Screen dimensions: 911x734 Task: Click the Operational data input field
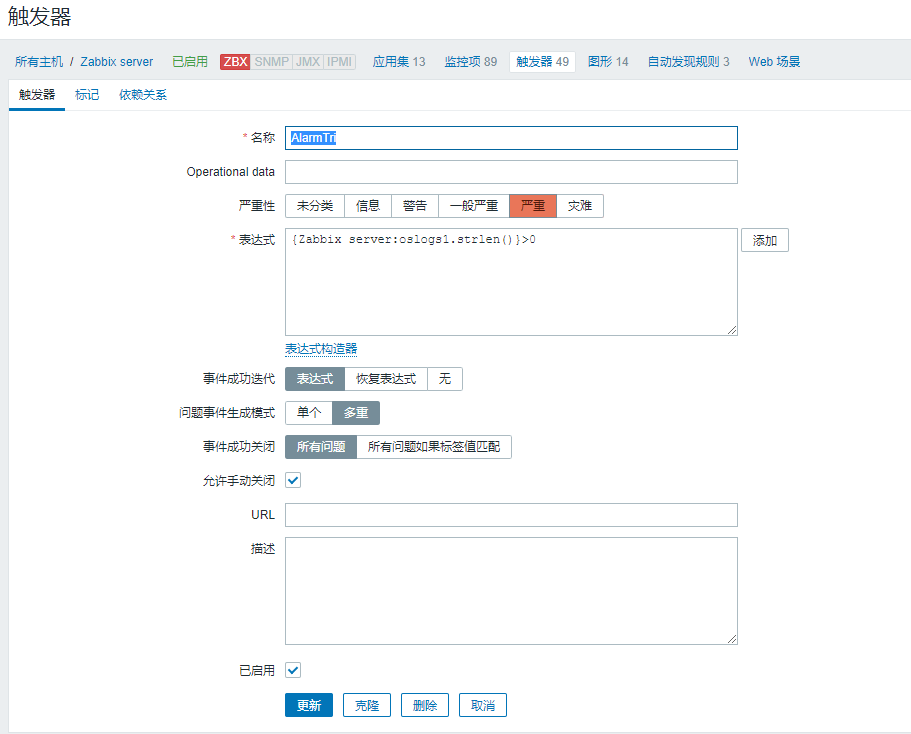point(511,172)
